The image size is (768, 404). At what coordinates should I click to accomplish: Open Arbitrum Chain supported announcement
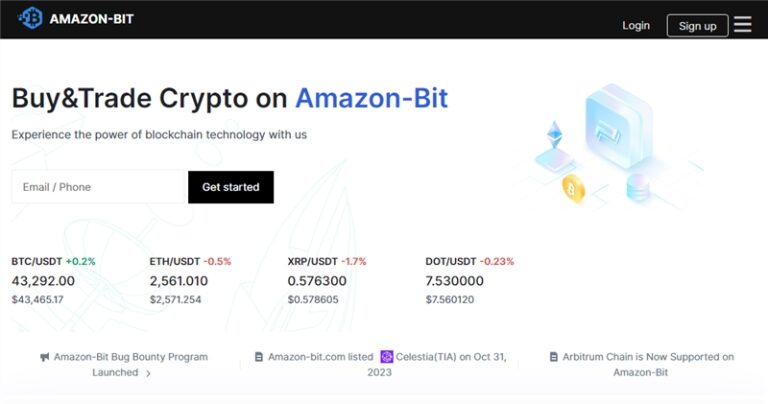(648, 357)
